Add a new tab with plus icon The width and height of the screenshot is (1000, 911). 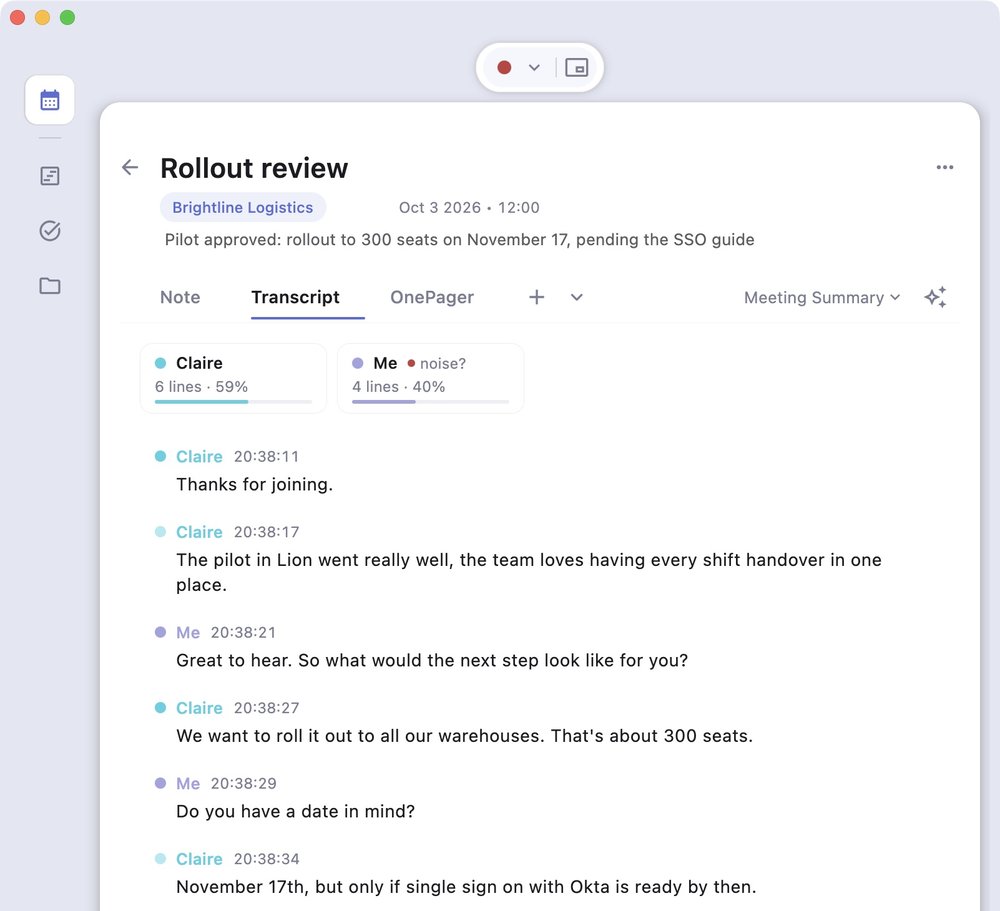point(536,297)
